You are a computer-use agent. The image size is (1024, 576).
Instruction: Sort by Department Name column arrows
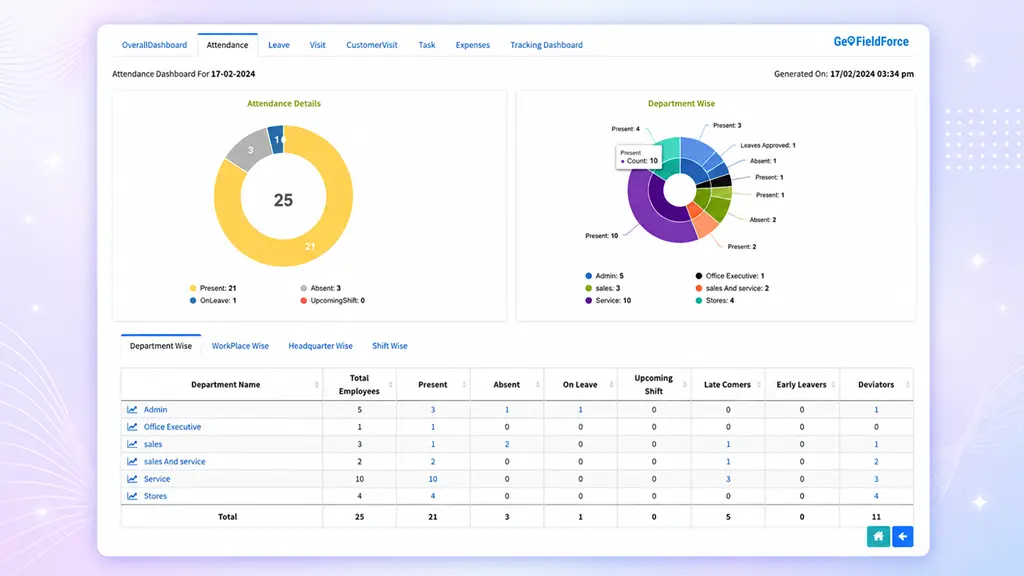click(x=317, y=385)
